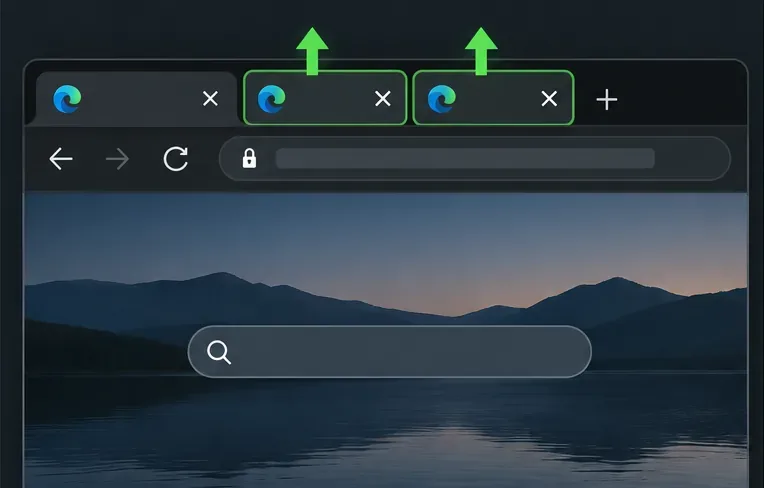Reload the current page
This screenshot has width=764, height=488.
click(175, 159)
